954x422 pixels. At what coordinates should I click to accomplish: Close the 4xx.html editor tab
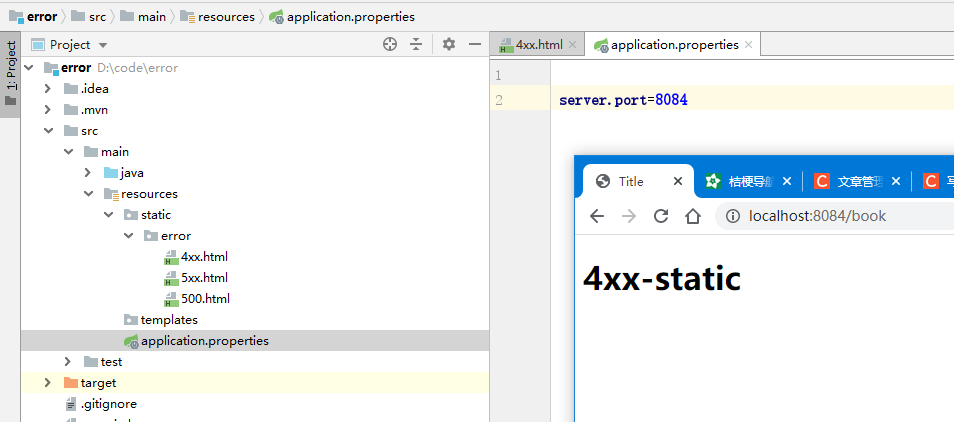pyautogui.click(x=572, y=44)
